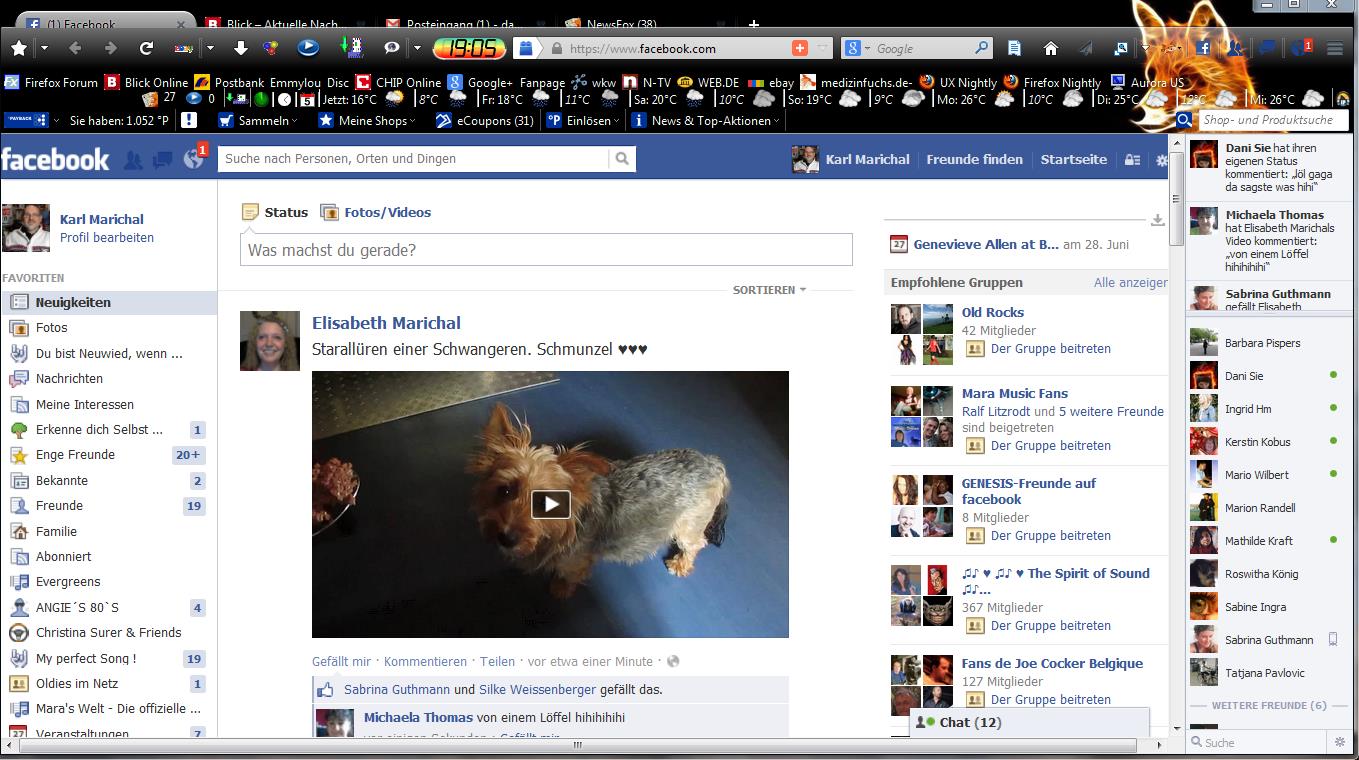Expand the Sammeln PAYBACK dropdown

258,120
